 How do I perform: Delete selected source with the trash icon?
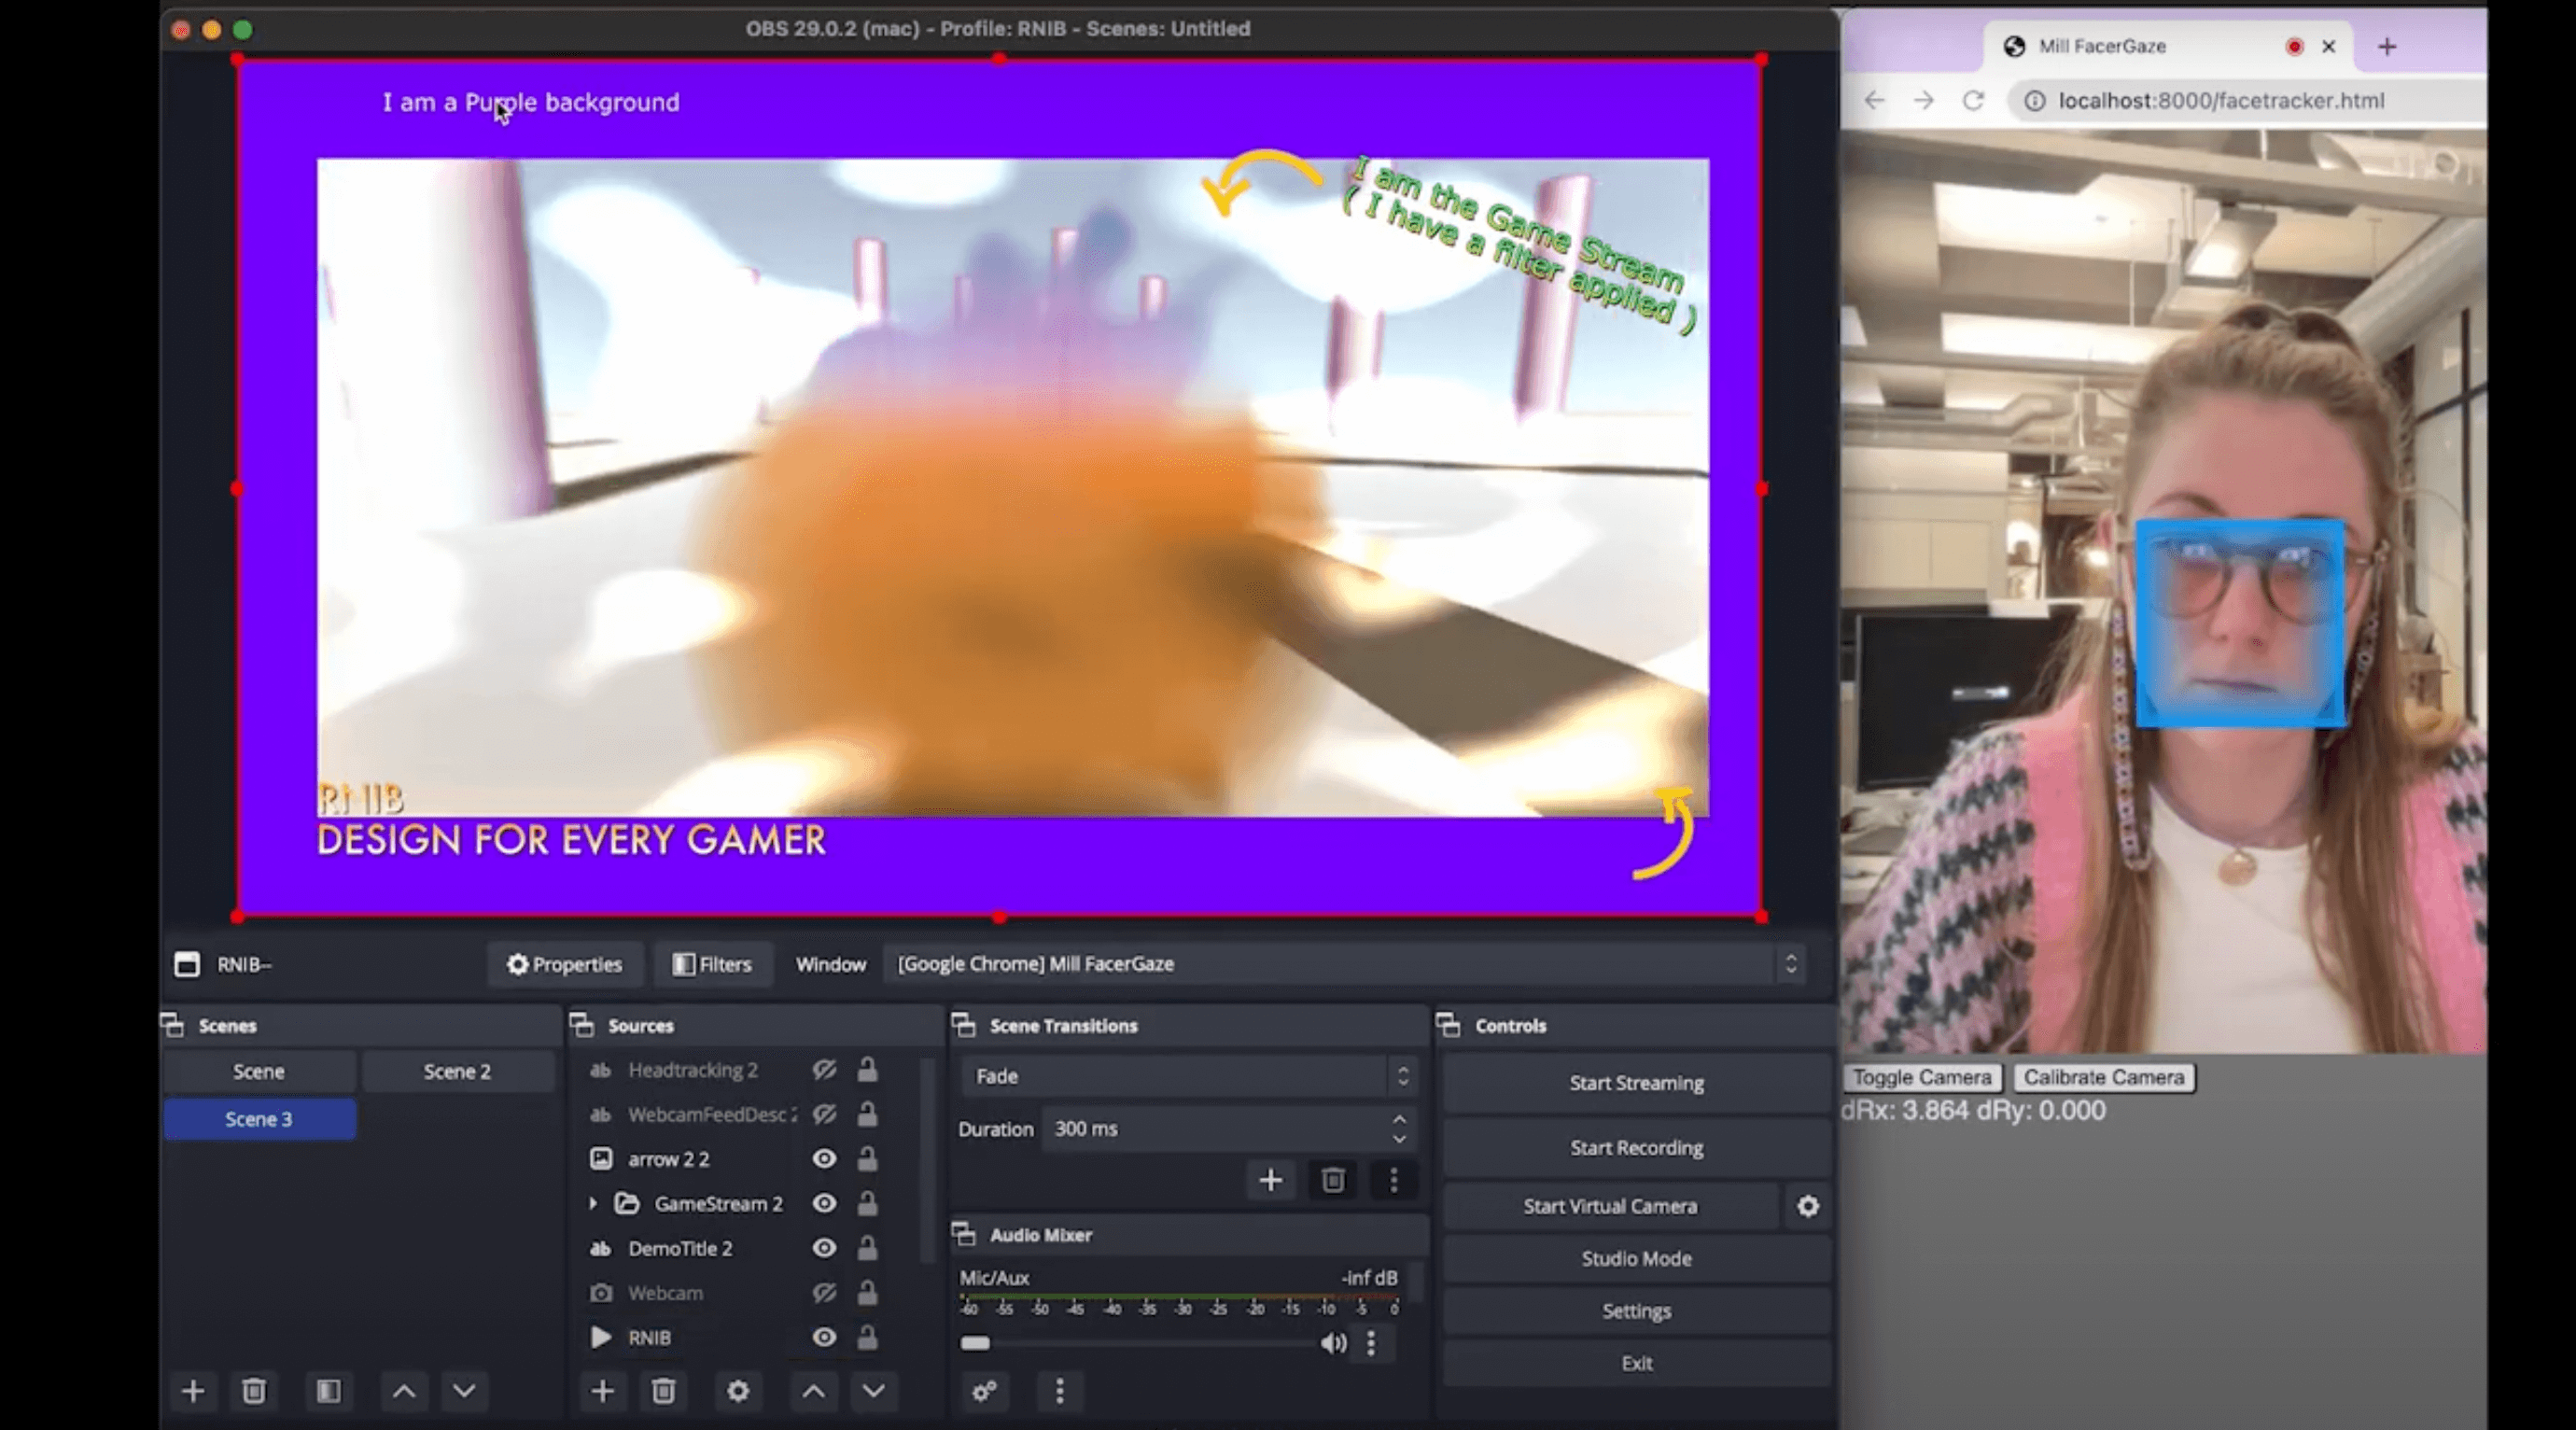click(x=663, y=1391)
